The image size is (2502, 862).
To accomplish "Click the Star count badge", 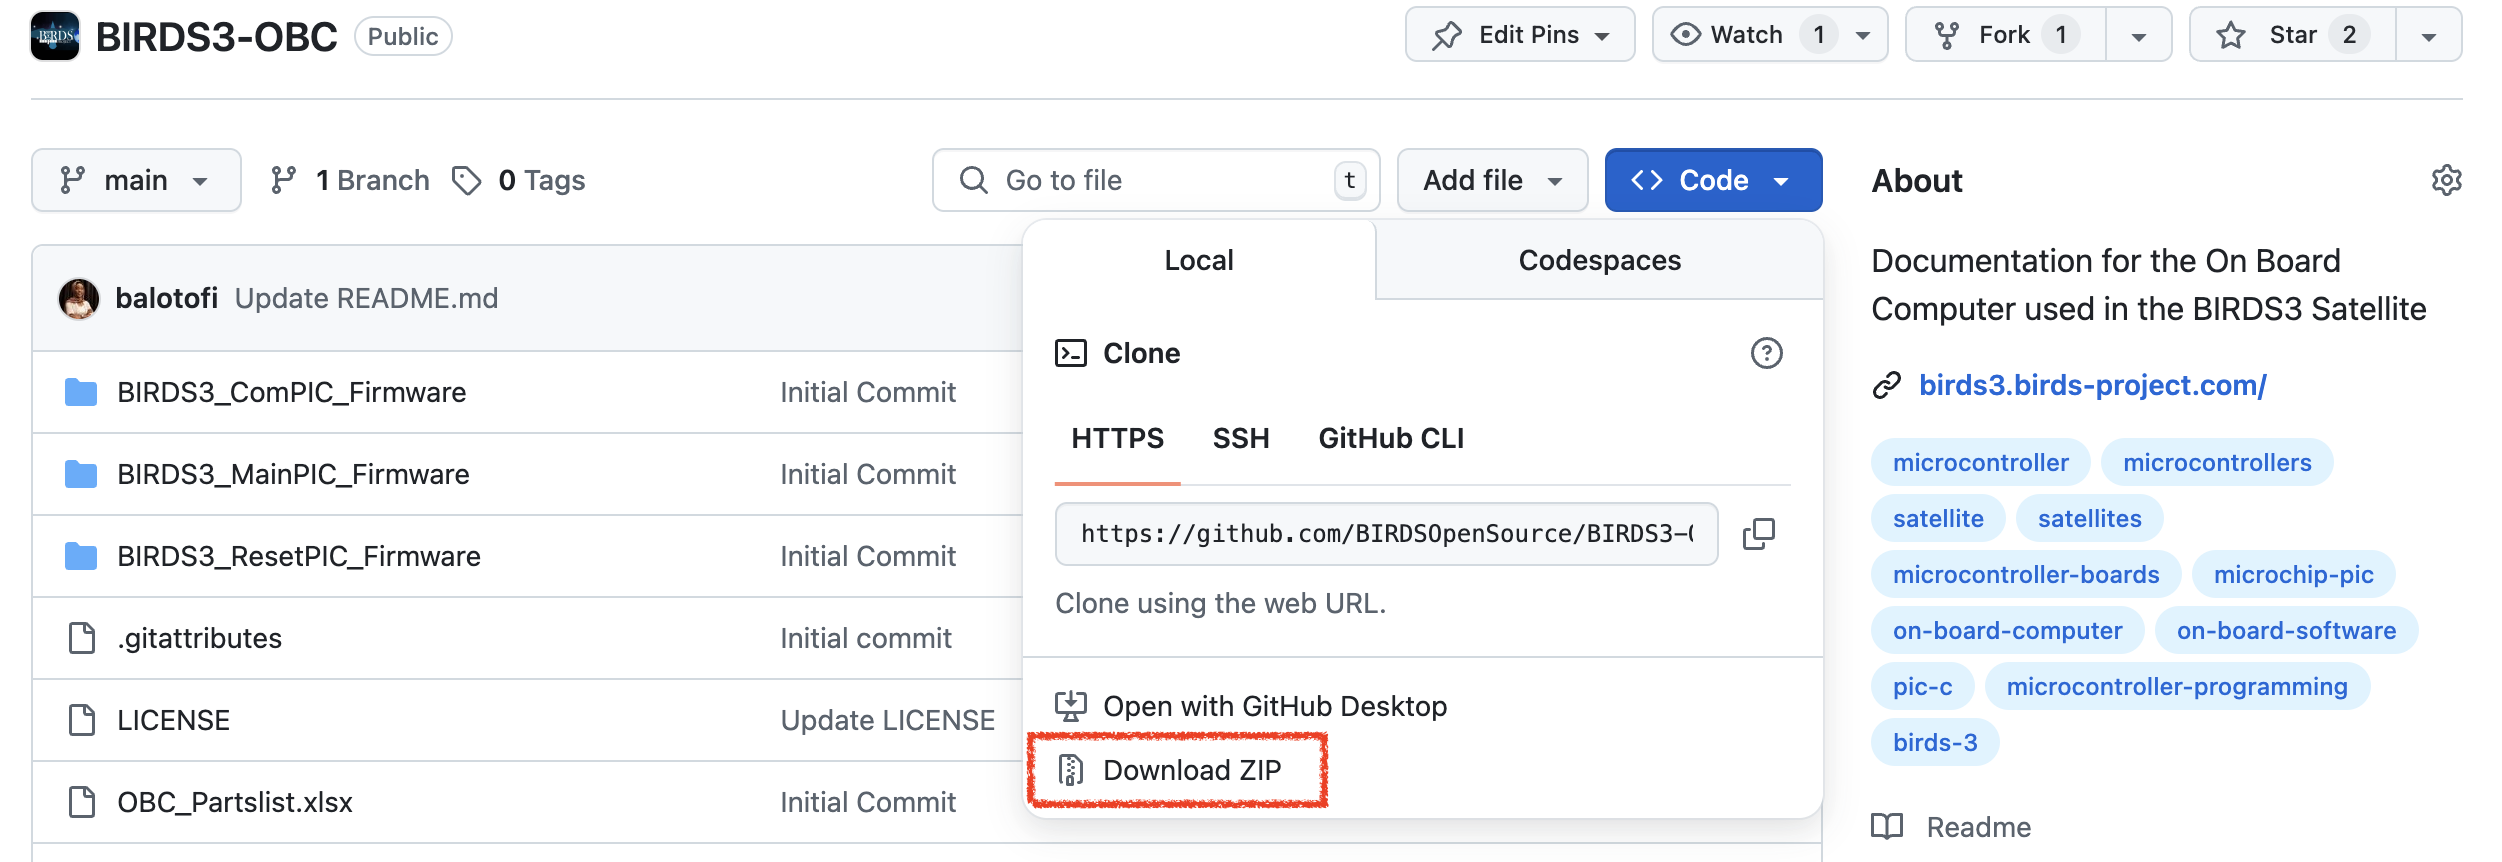I will [x=2349, y=35].
